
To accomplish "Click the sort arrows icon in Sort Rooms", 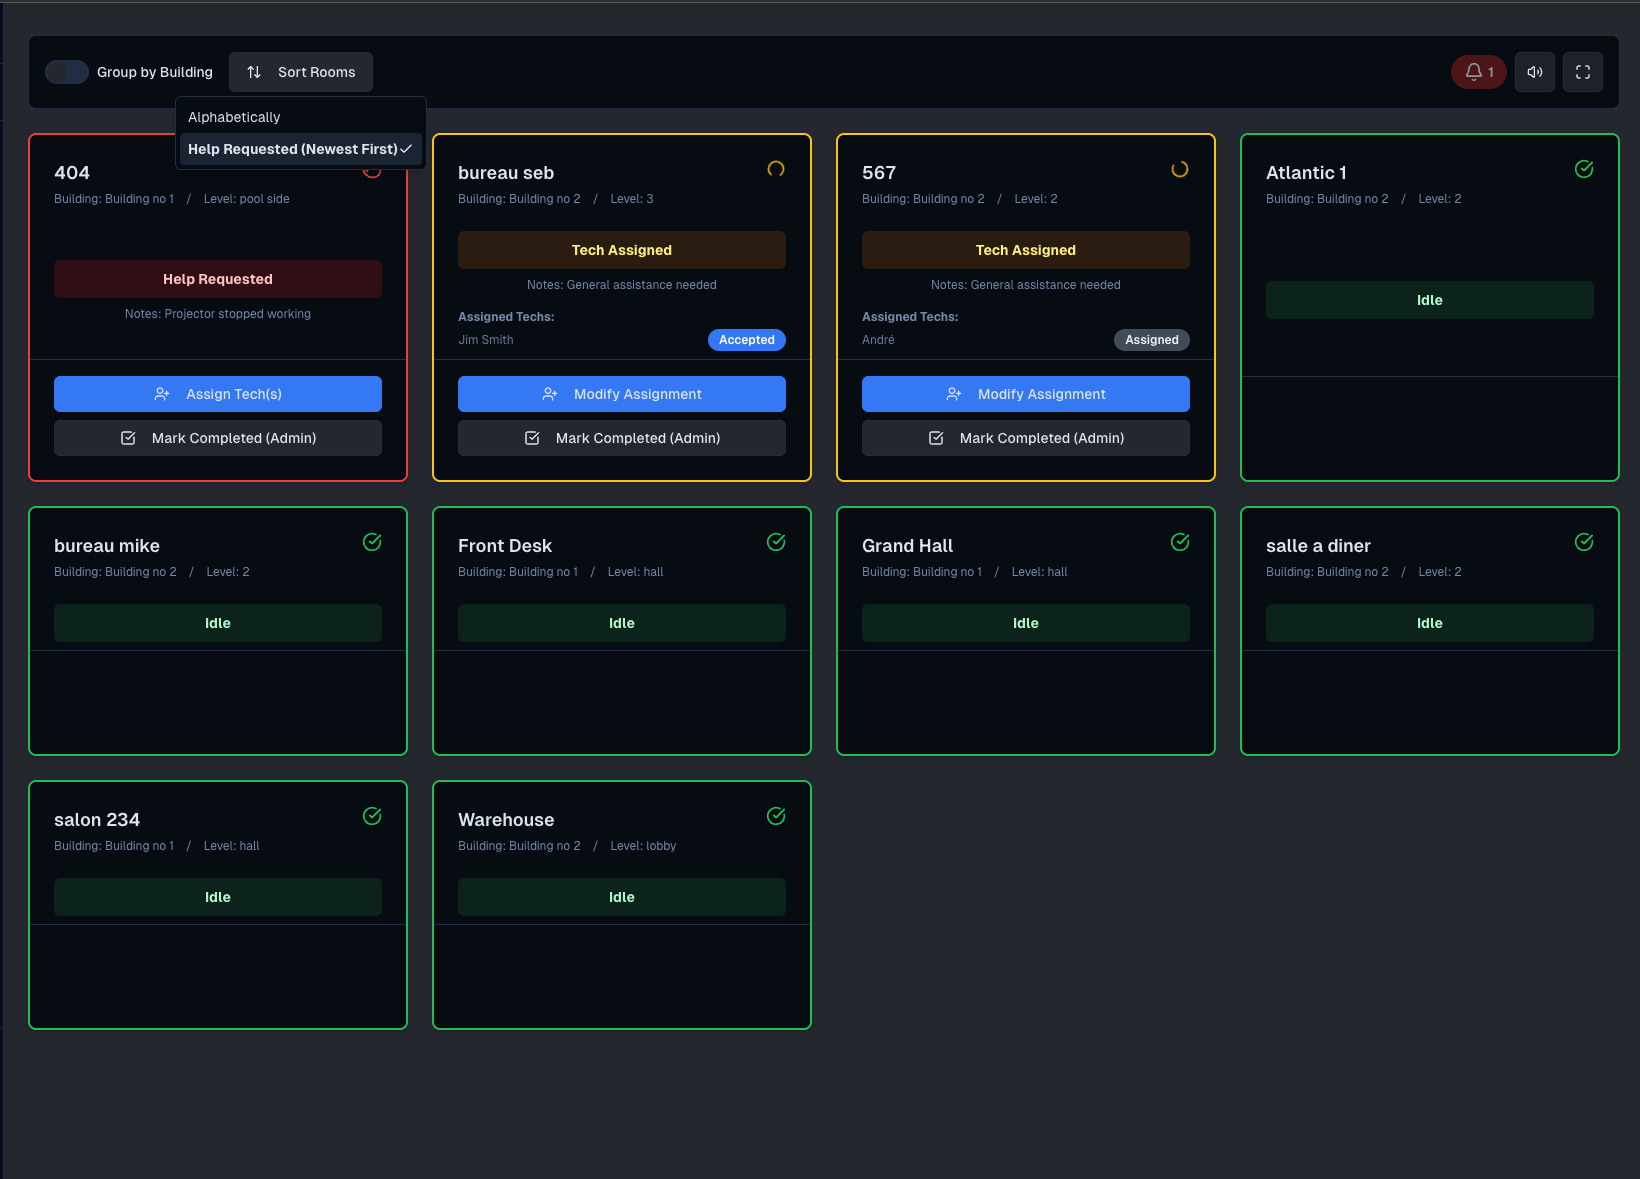I will 254,72.
